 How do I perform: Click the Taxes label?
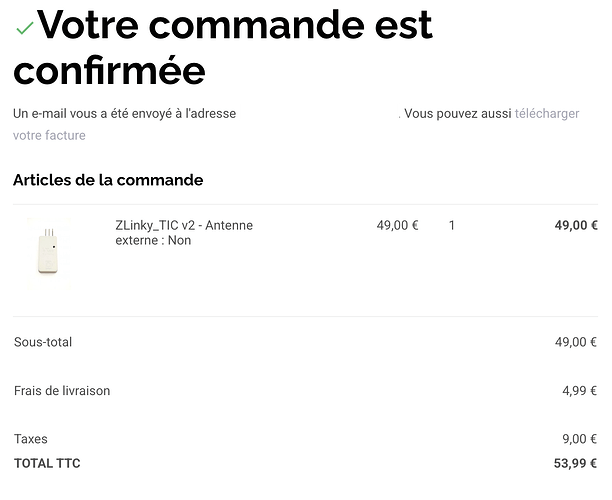point(31,439)
